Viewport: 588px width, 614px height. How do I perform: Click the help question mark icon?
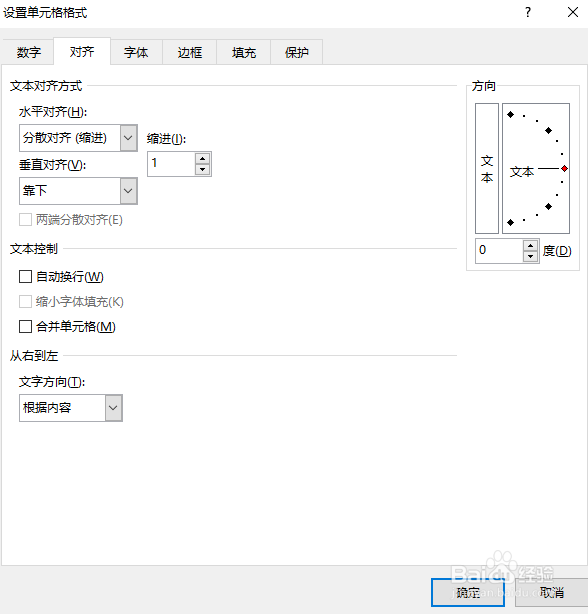tap(528, 13)
